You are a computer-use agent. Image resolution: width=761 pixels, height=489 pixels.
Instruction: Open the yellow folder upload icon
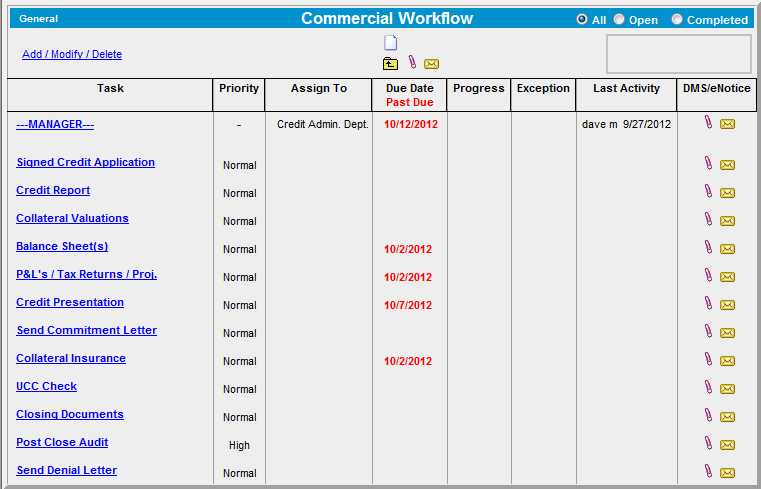click(x=390, y=64)
